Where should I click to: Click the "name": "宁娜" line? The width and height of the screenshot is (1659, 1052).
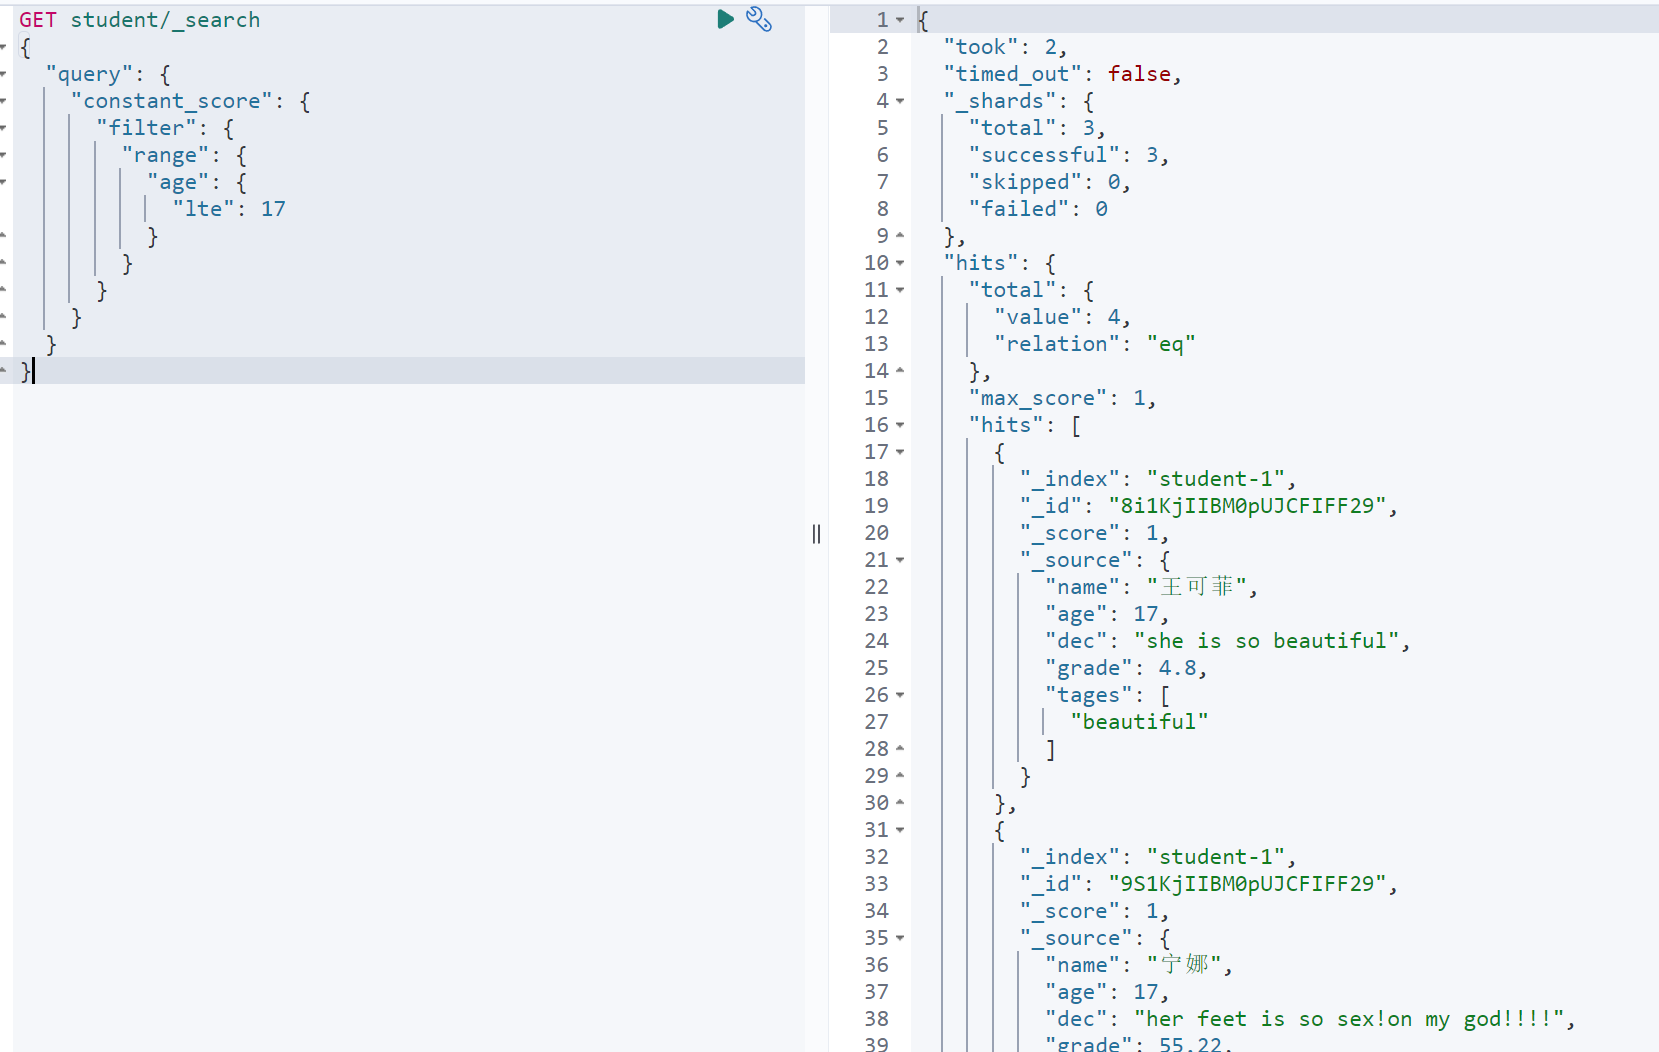[1139, 965]
